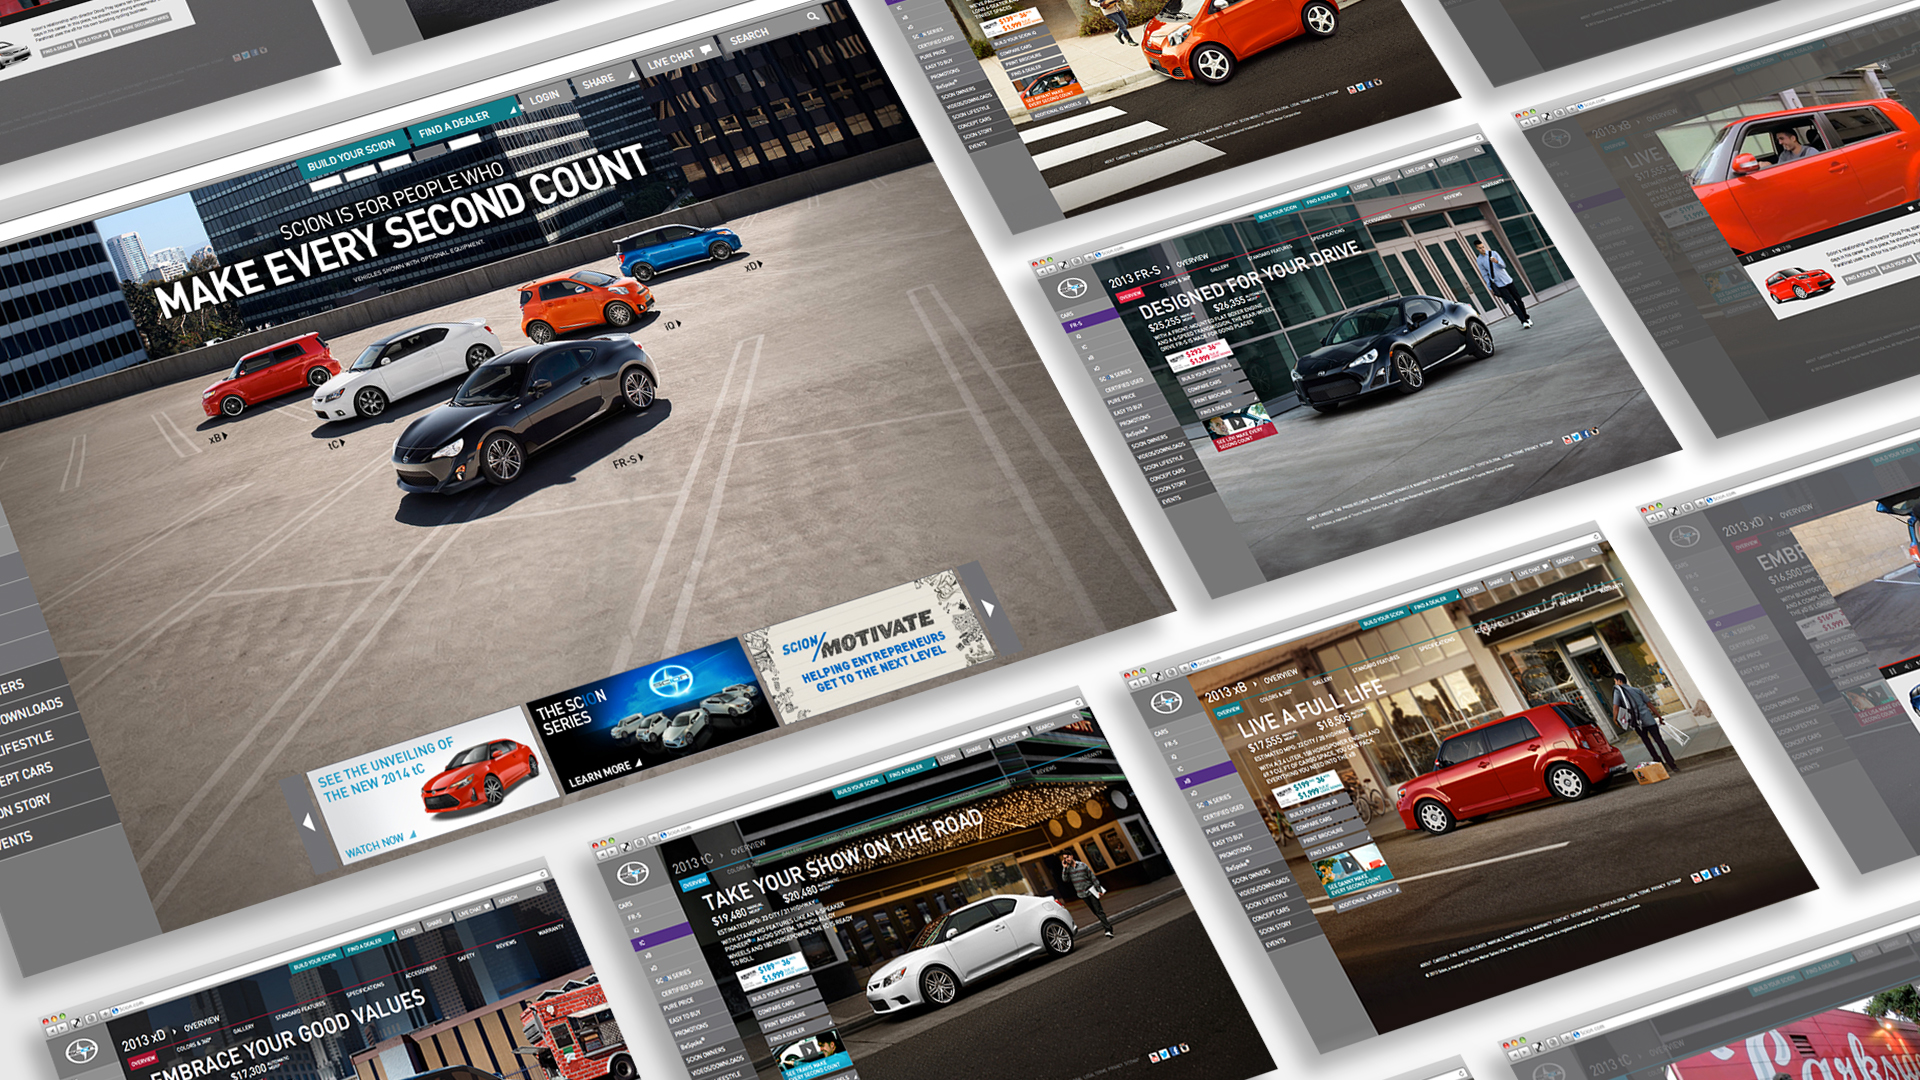
Task: Open the YouTube icon in the xB window
Action: 1697,877
